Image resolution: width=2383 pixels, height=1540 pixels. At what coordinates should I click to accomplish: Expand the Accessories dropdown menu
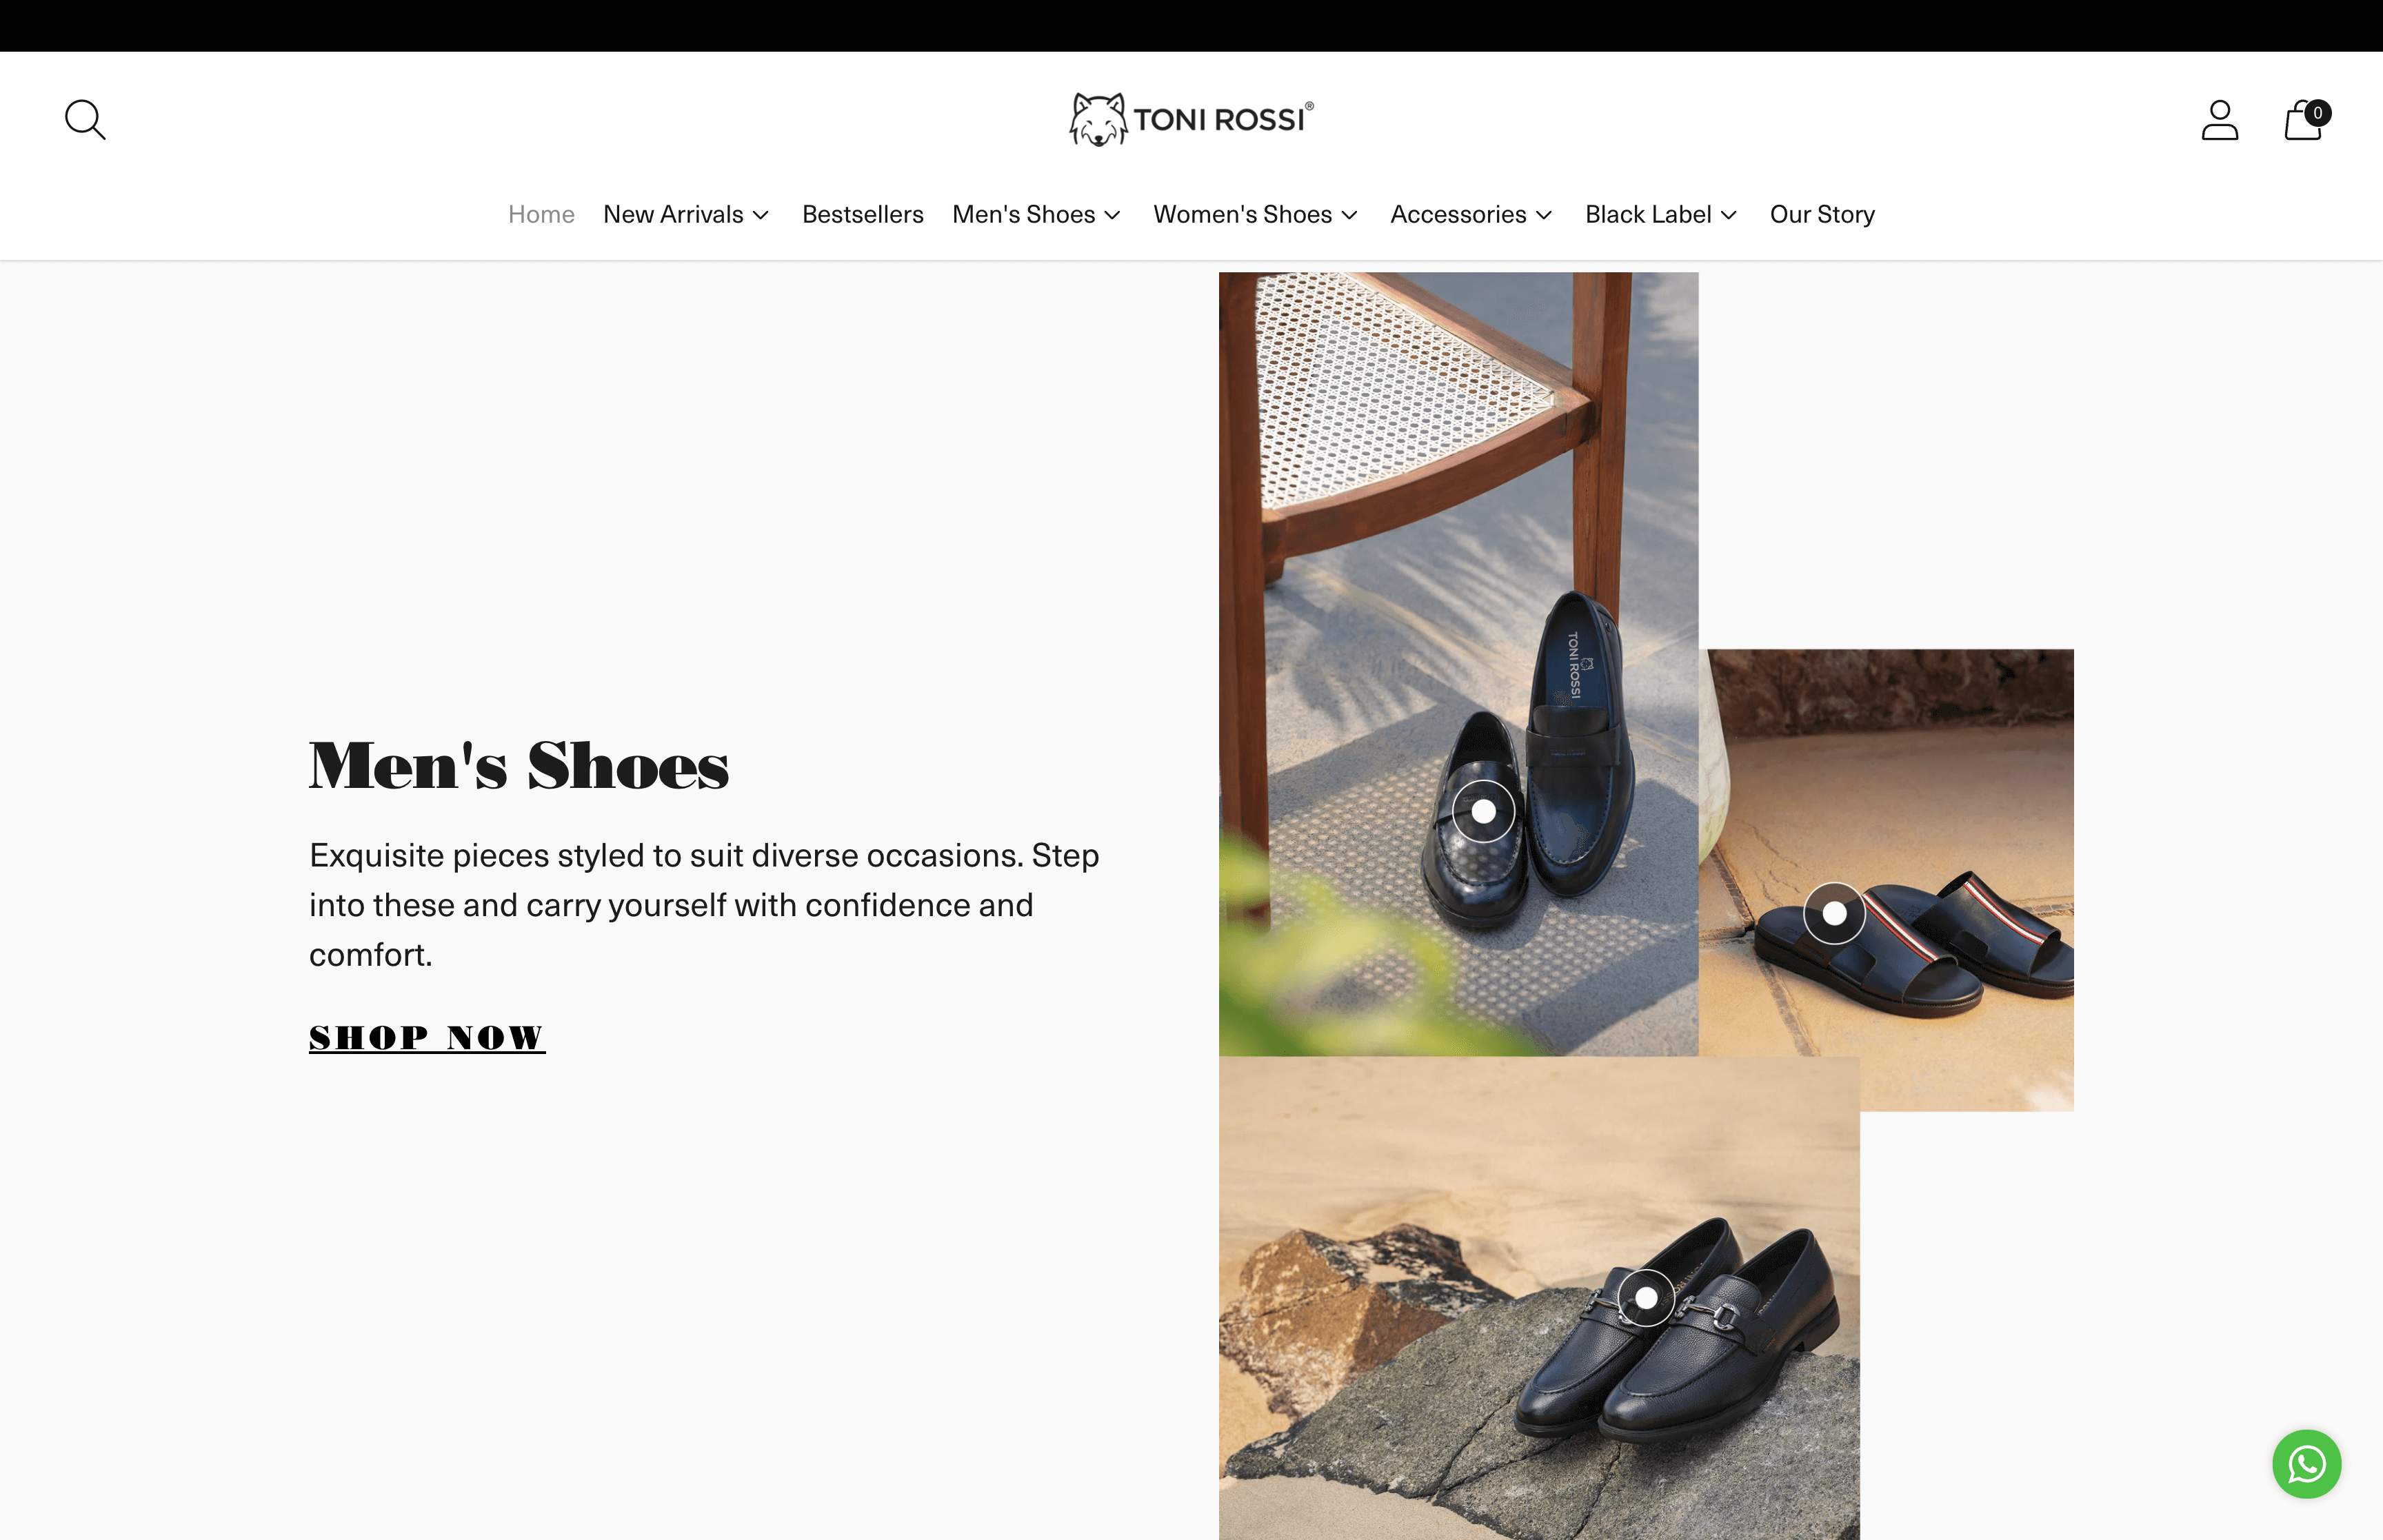point(1471,214)
